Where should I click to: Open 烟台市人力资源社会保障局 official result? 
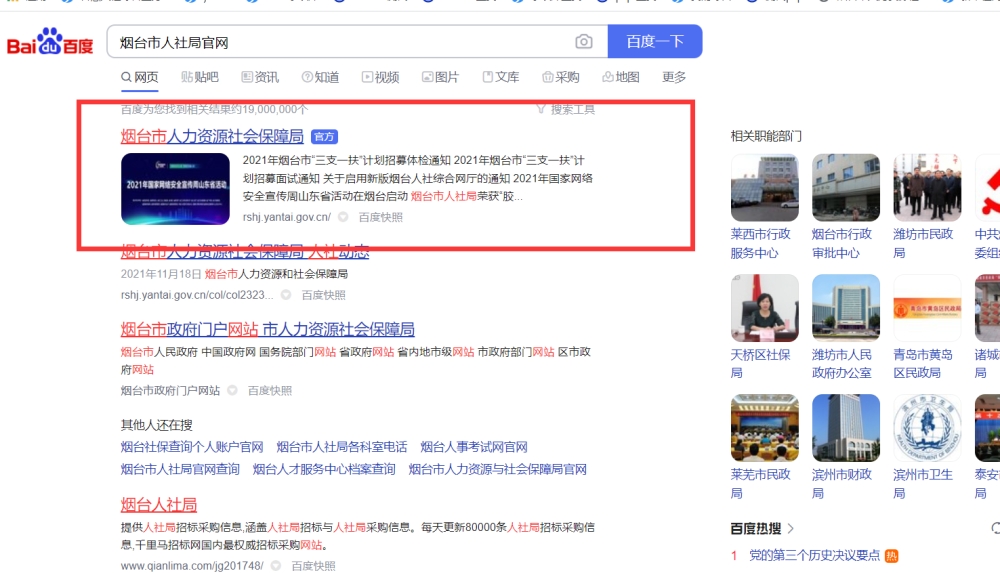pyautogui.click(x=212, y=136)
